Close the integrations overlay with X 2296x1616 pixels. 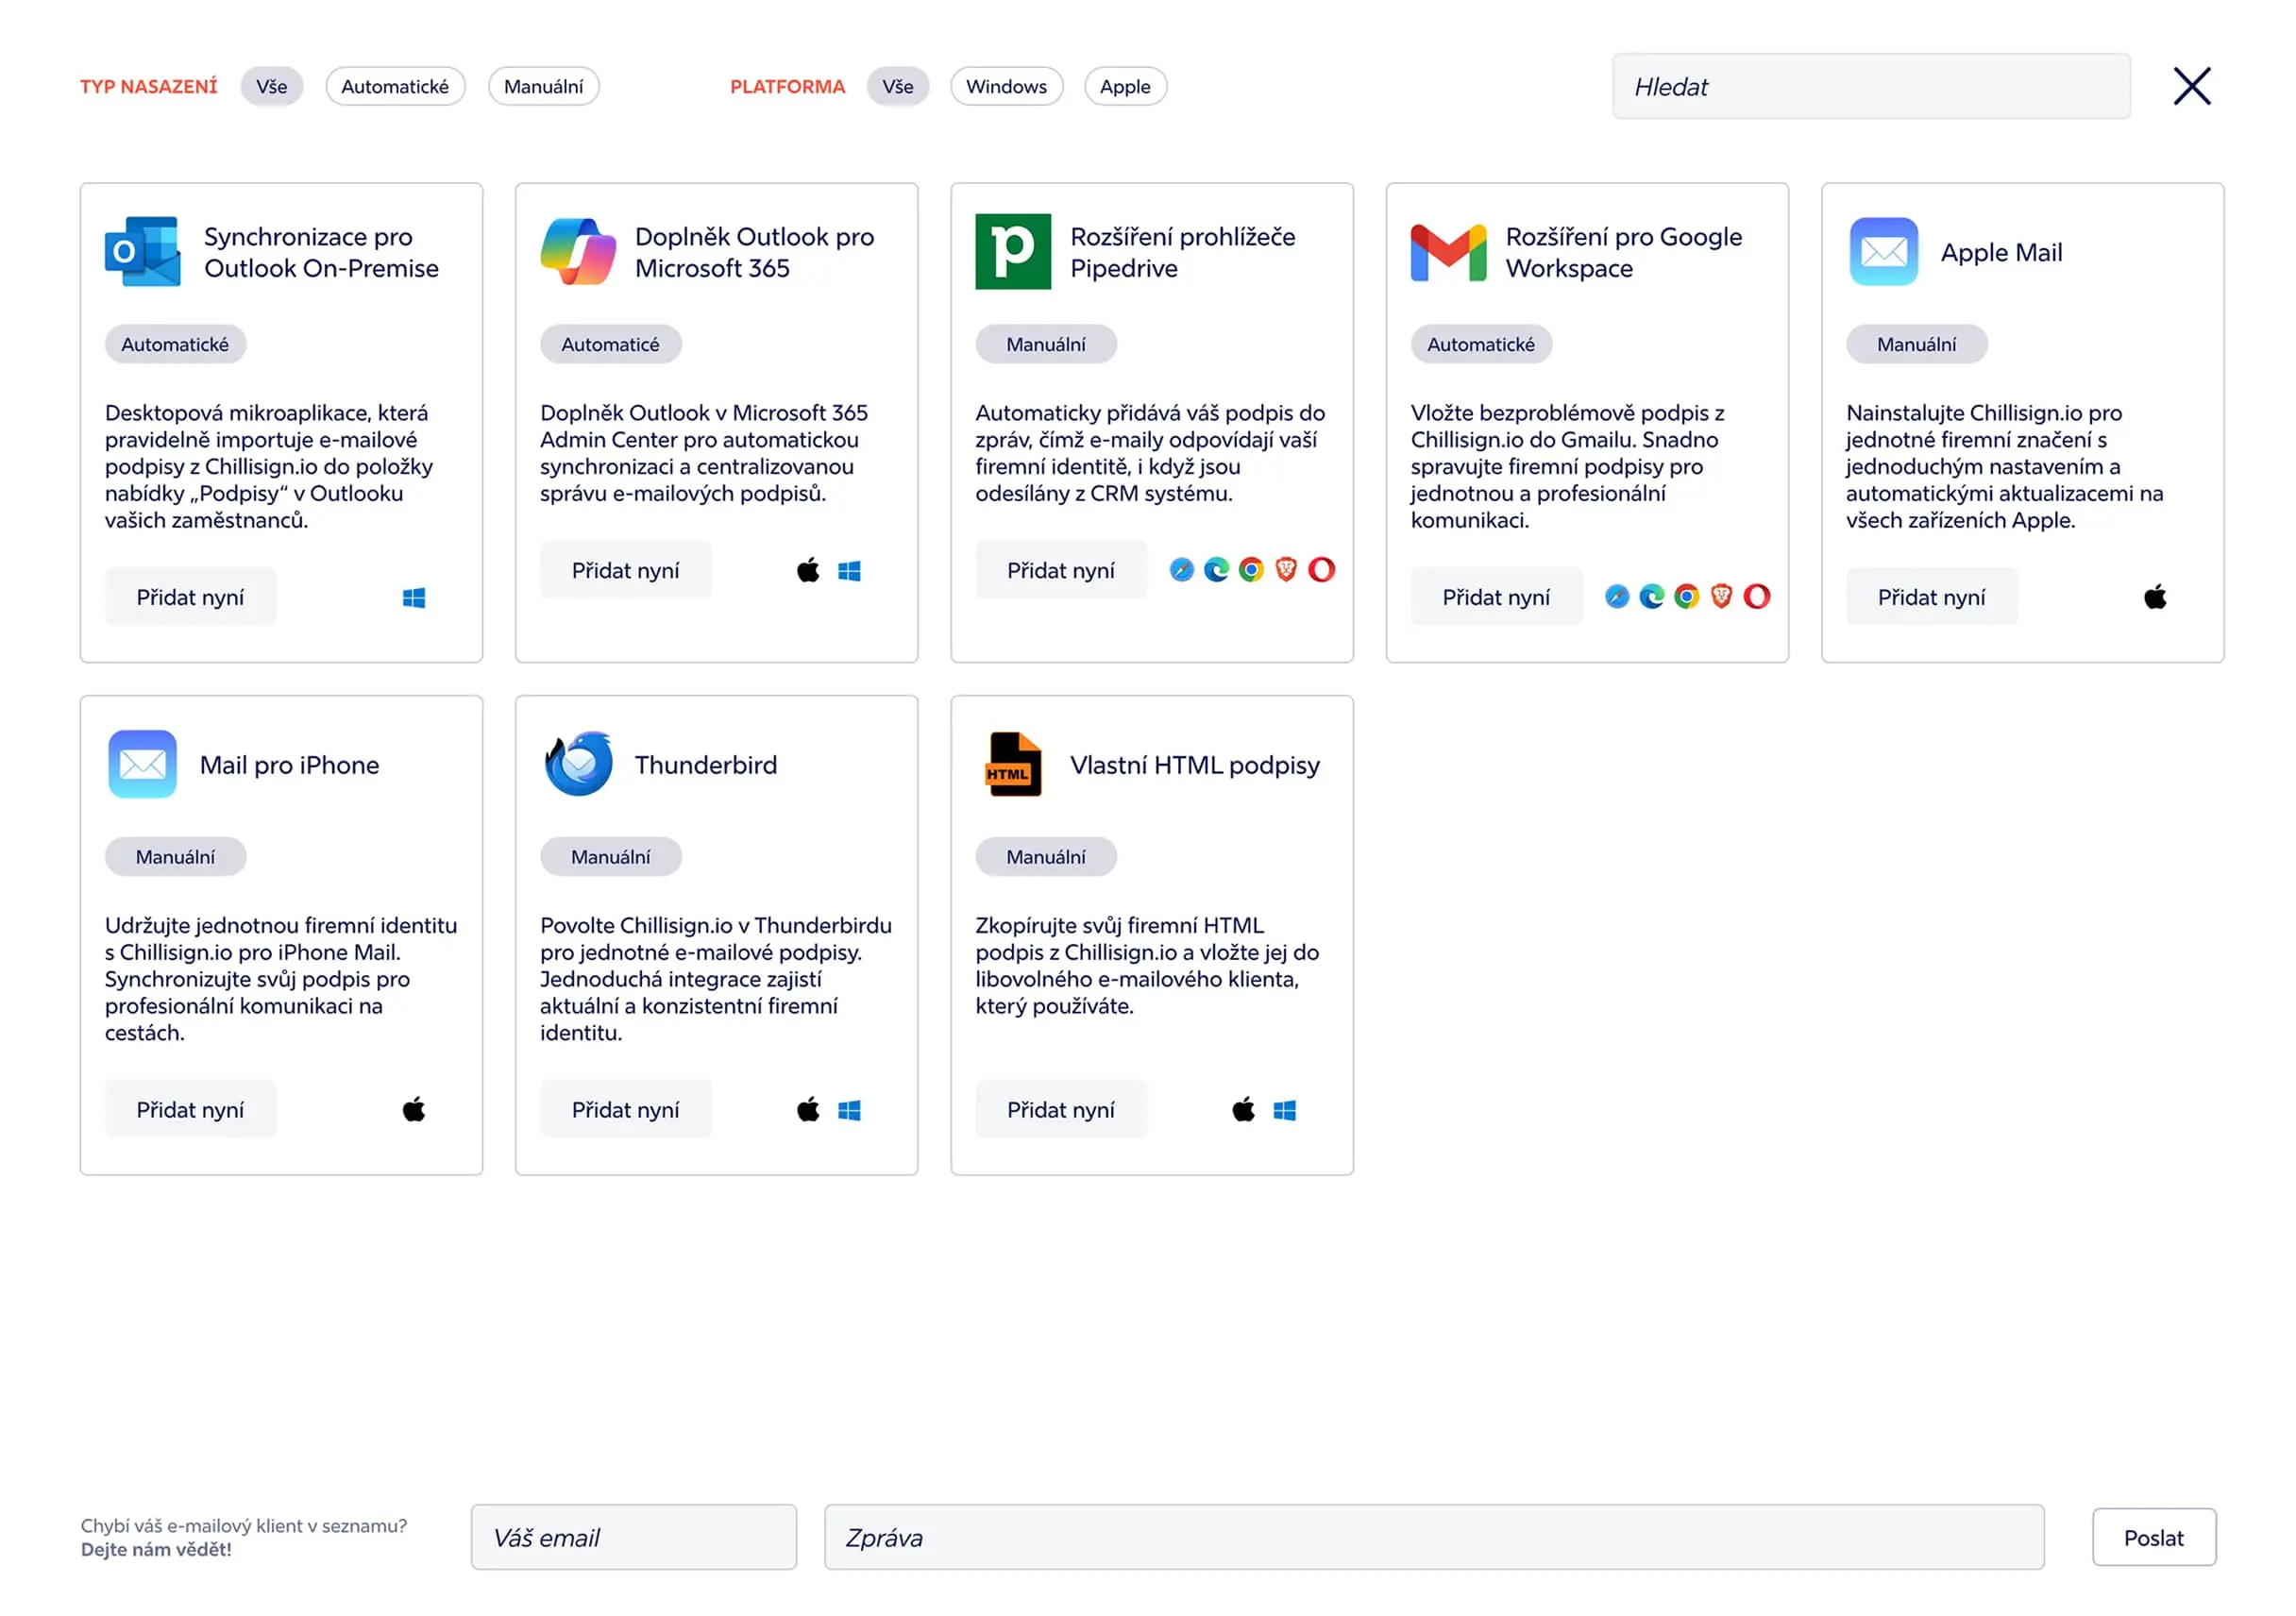coord(2192,86)
